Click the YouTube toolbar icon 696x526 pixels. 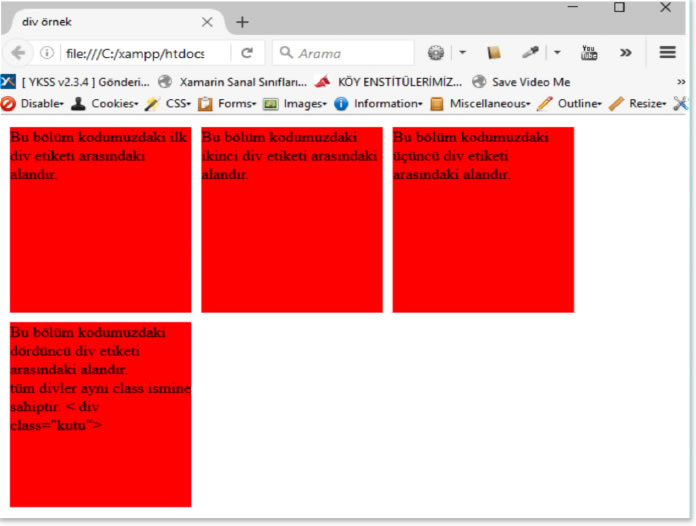[589, 53]
